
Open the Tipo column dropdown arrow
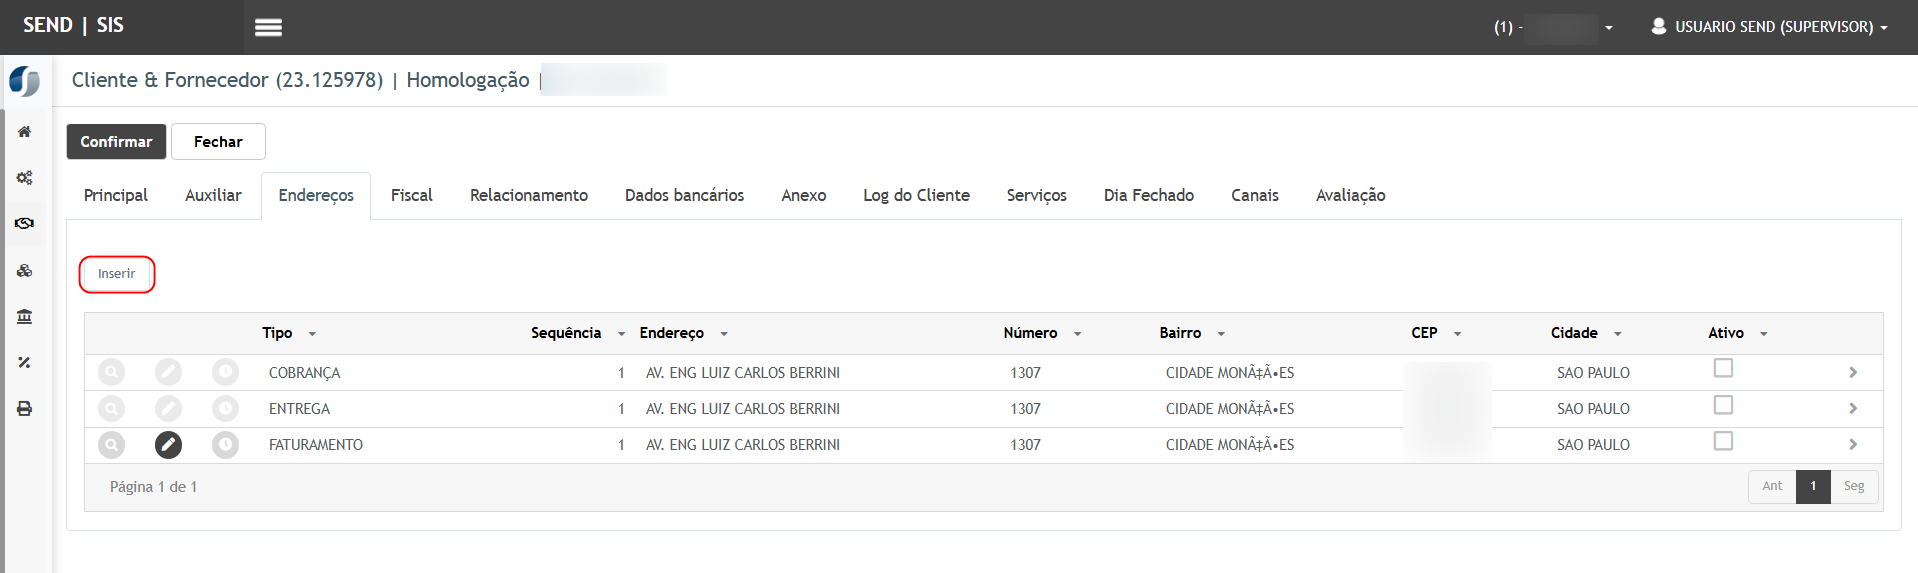tap(312, 334)
